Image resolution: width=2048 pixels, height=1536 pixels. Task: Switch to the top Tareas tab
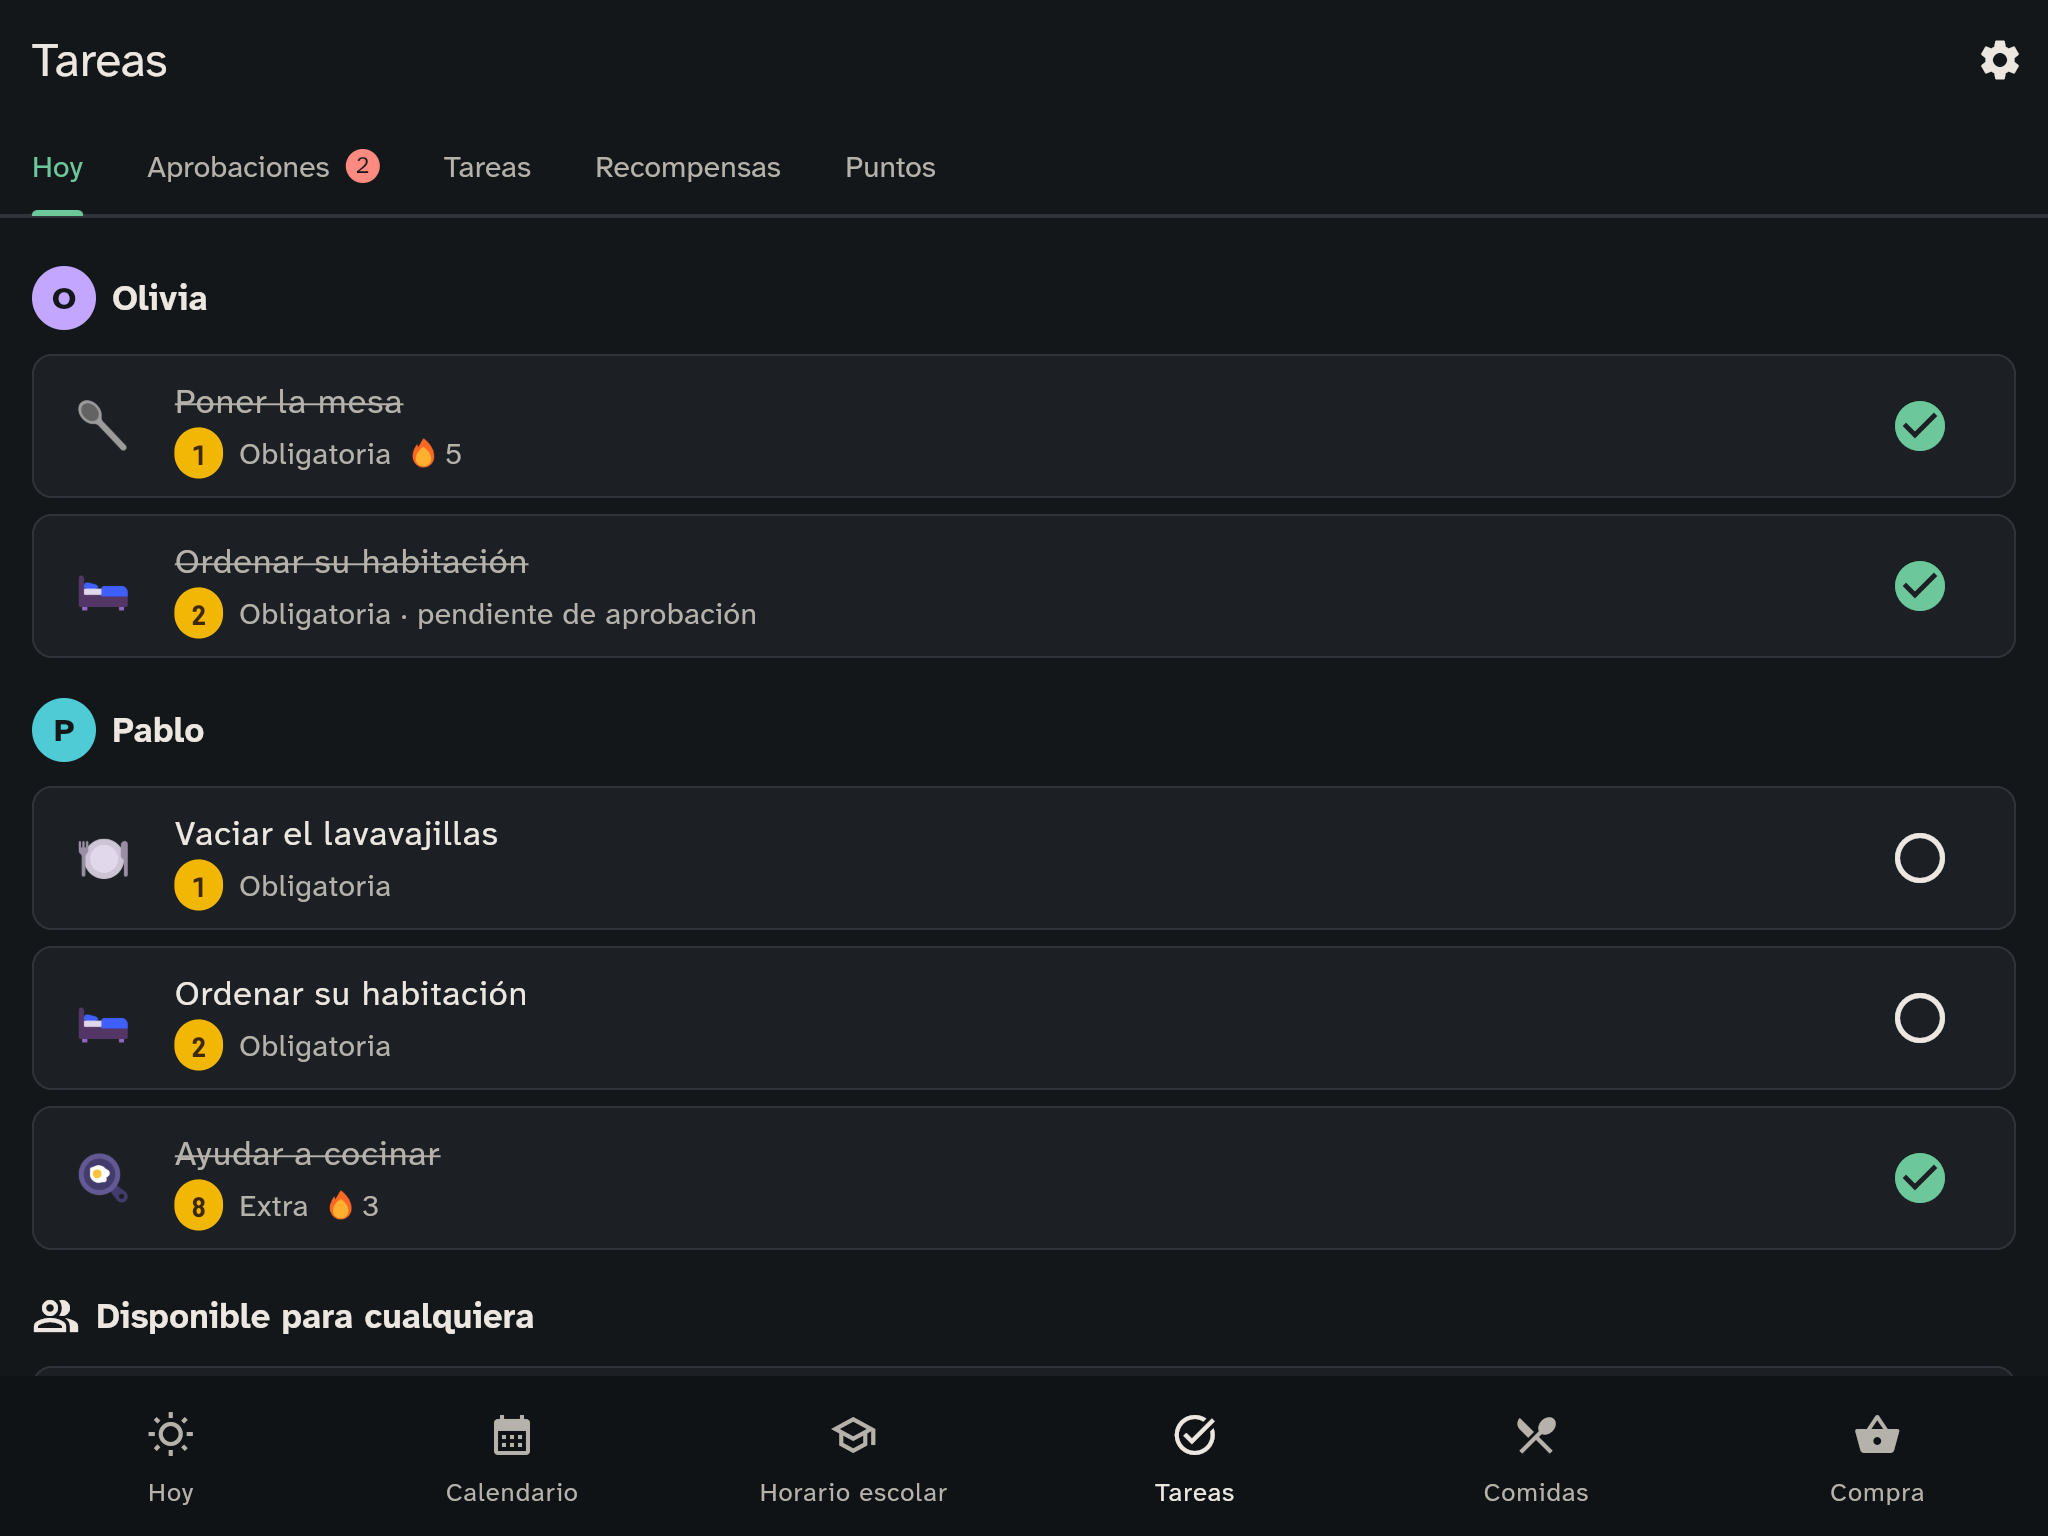coord(487,167)
